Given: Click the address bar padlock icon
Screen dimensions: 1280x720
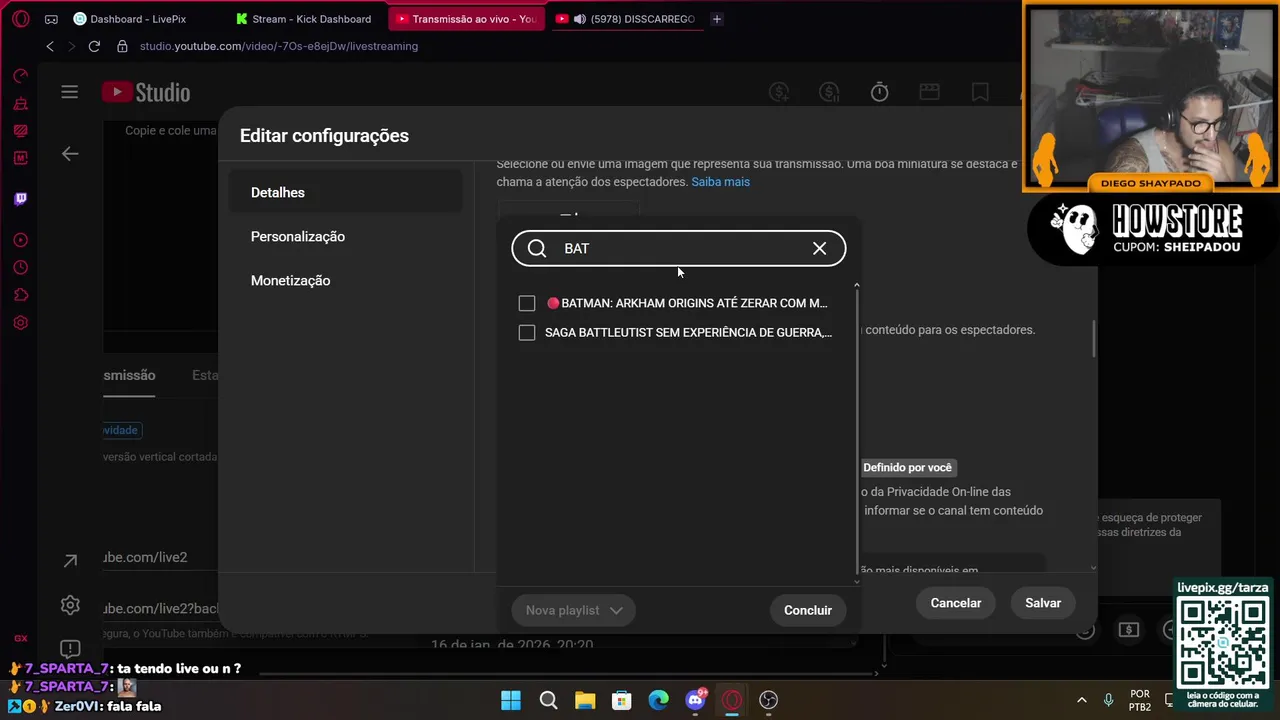Looking at the screenshot, I should point(122,46).
